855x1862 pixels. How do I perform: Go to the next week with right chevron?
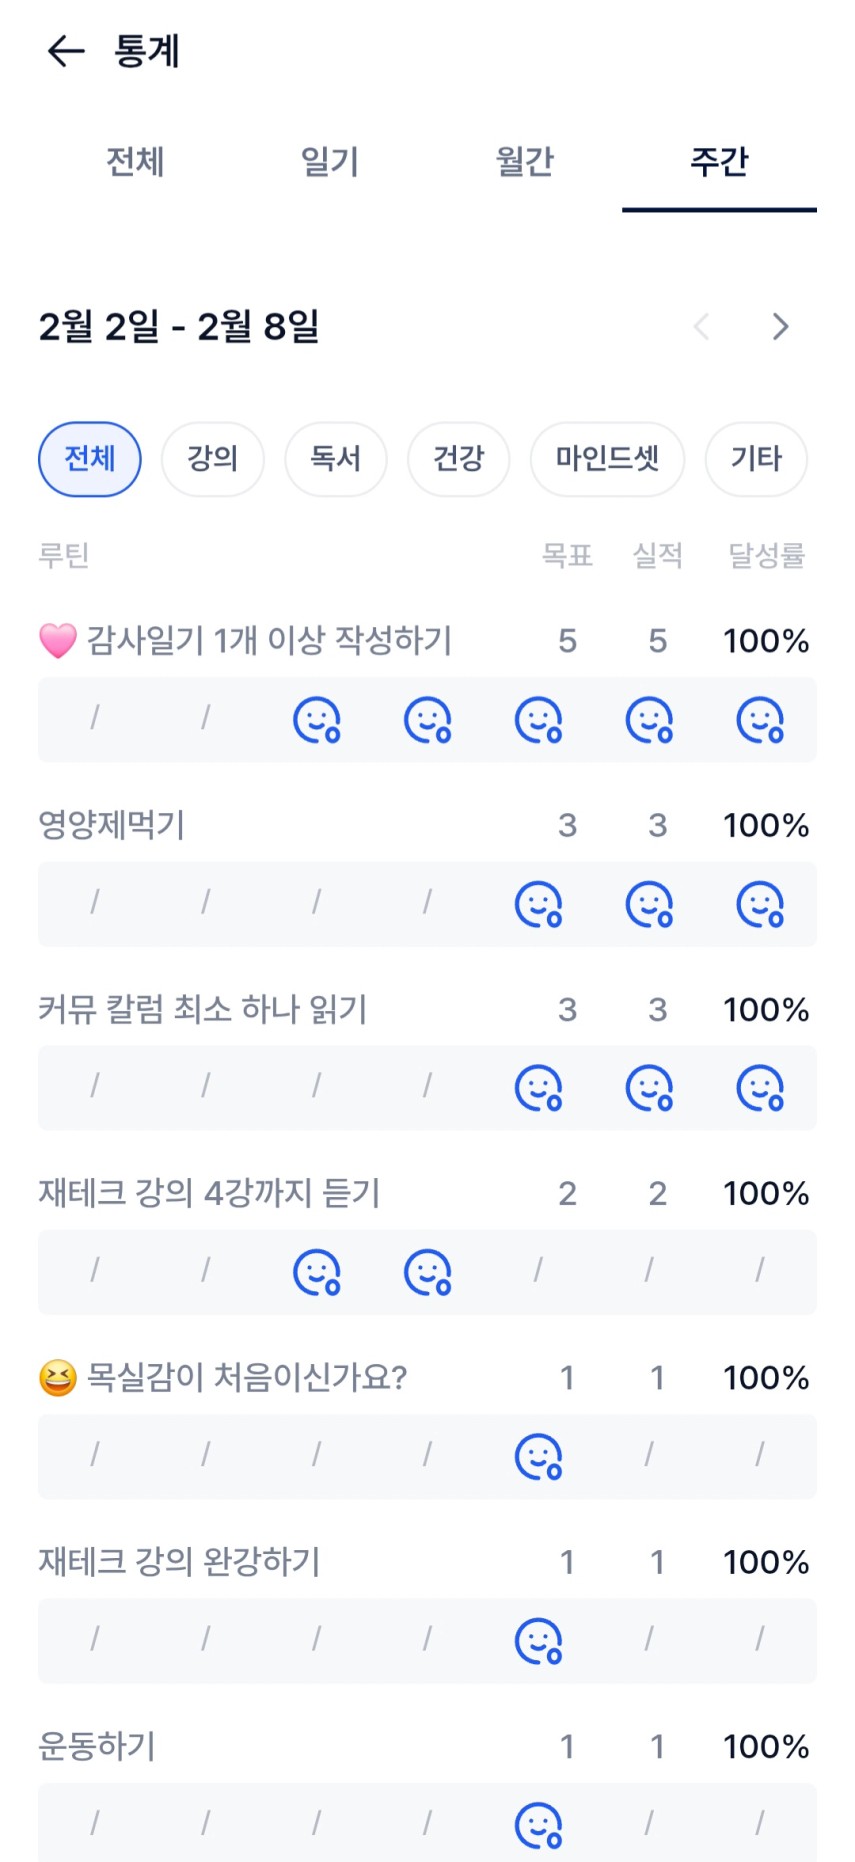(781, 326)
